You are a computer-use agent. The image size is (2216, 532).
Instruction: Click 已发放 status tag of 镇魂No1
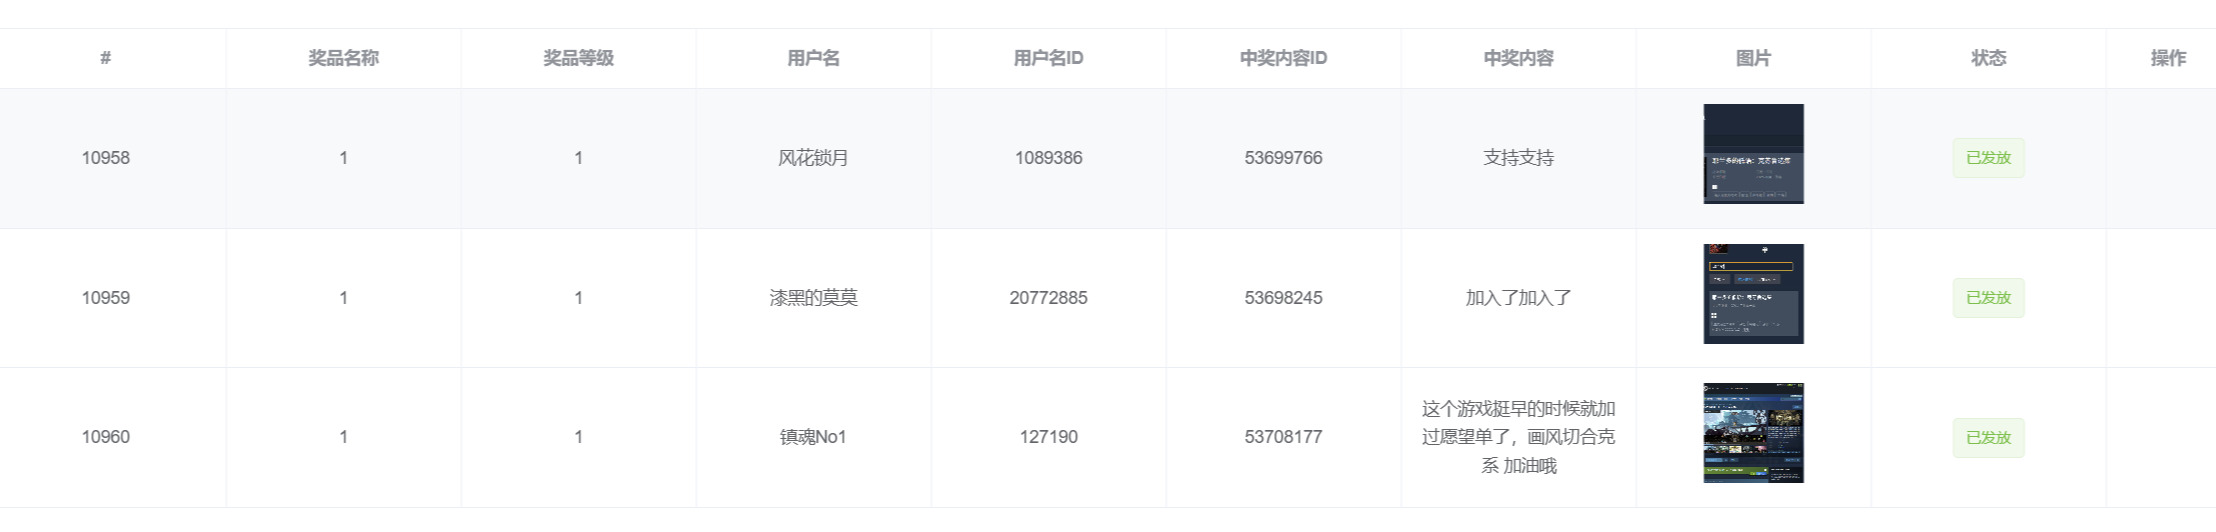(1988, 438)
